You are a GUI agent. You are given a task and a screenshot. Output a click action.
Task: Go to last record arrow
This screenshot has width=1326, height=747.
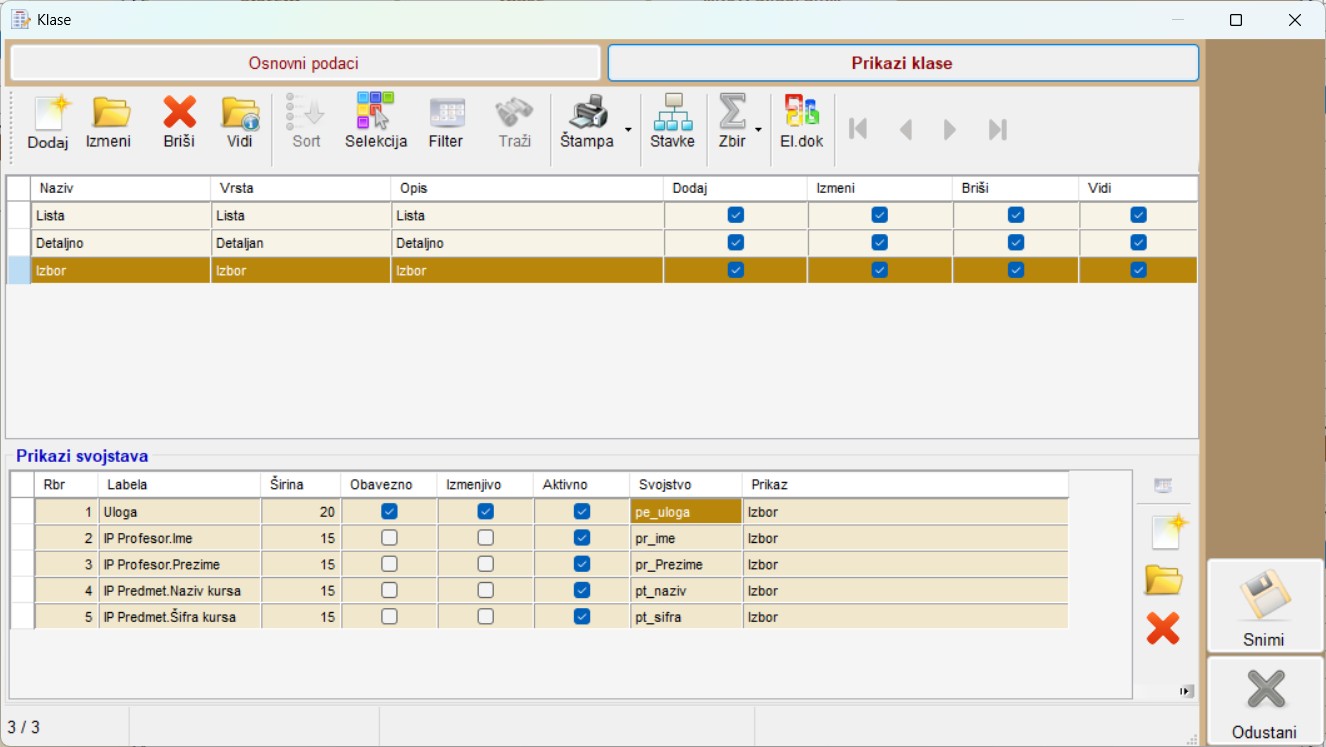[997, 129]
